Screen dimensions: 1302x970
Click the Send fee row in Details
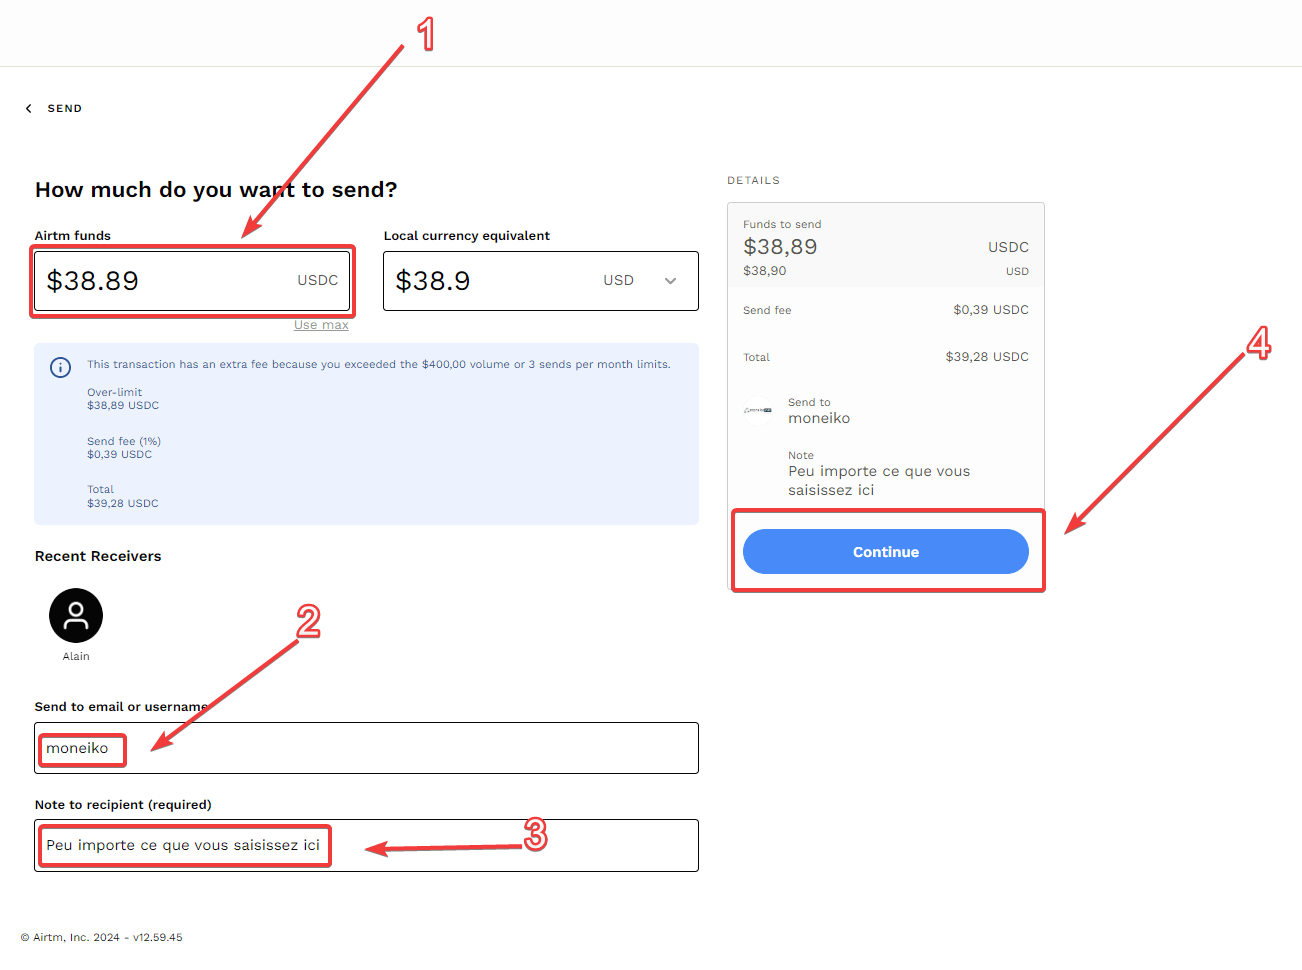(885, 310)
